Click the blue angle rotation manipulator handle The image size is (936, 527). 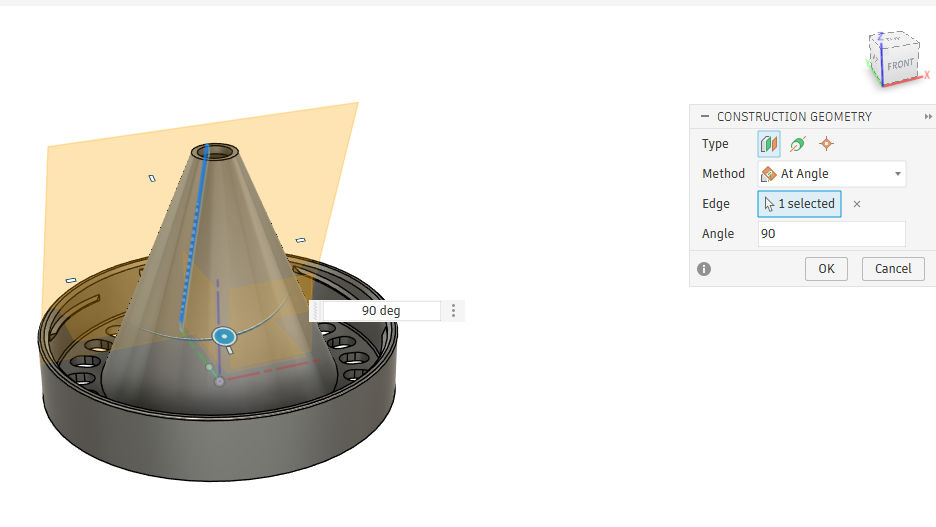click(x=224, y=337)
